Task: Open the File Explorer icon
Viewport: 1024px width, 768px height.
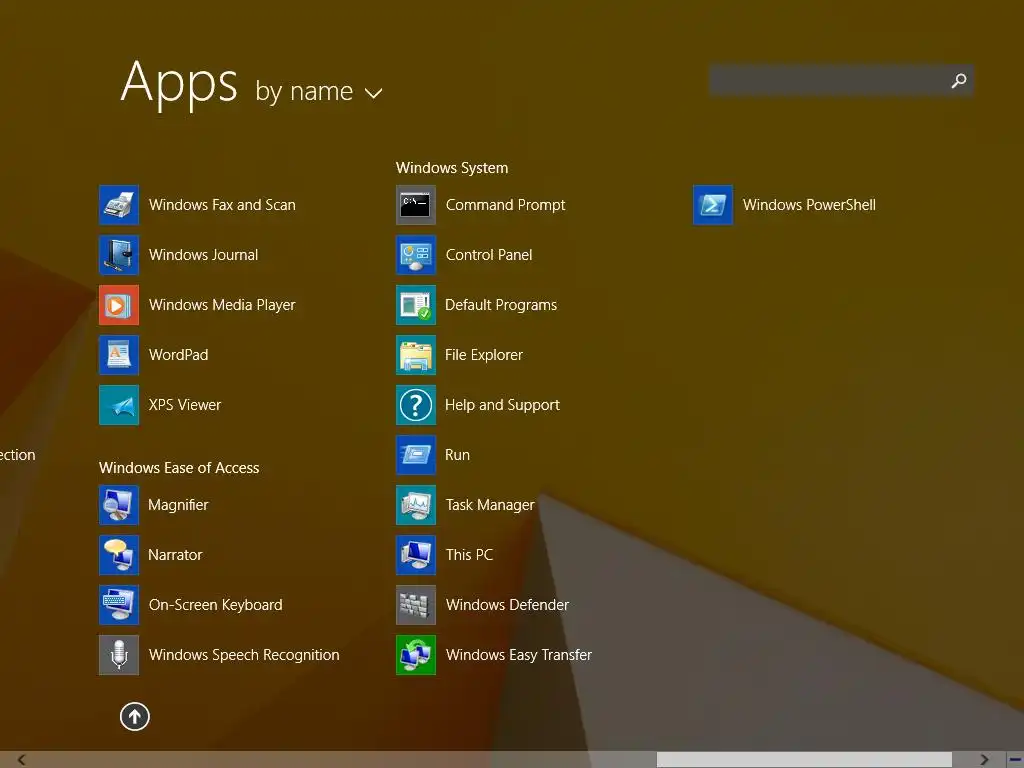Action: 416,355
